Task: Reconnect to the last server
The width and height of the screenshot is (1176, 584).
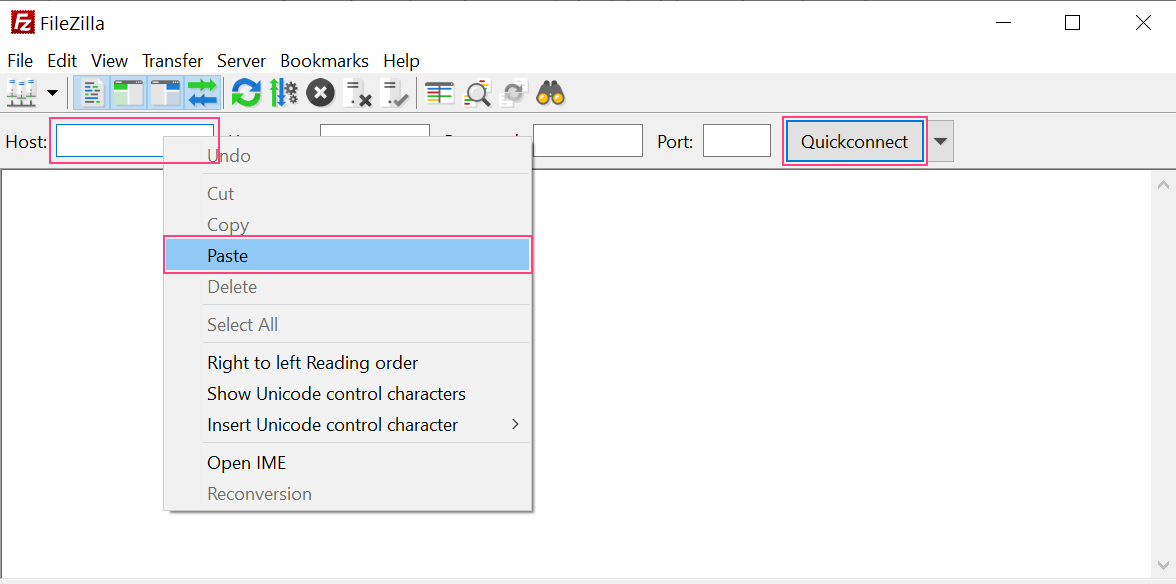Action: tap(394, 92)
